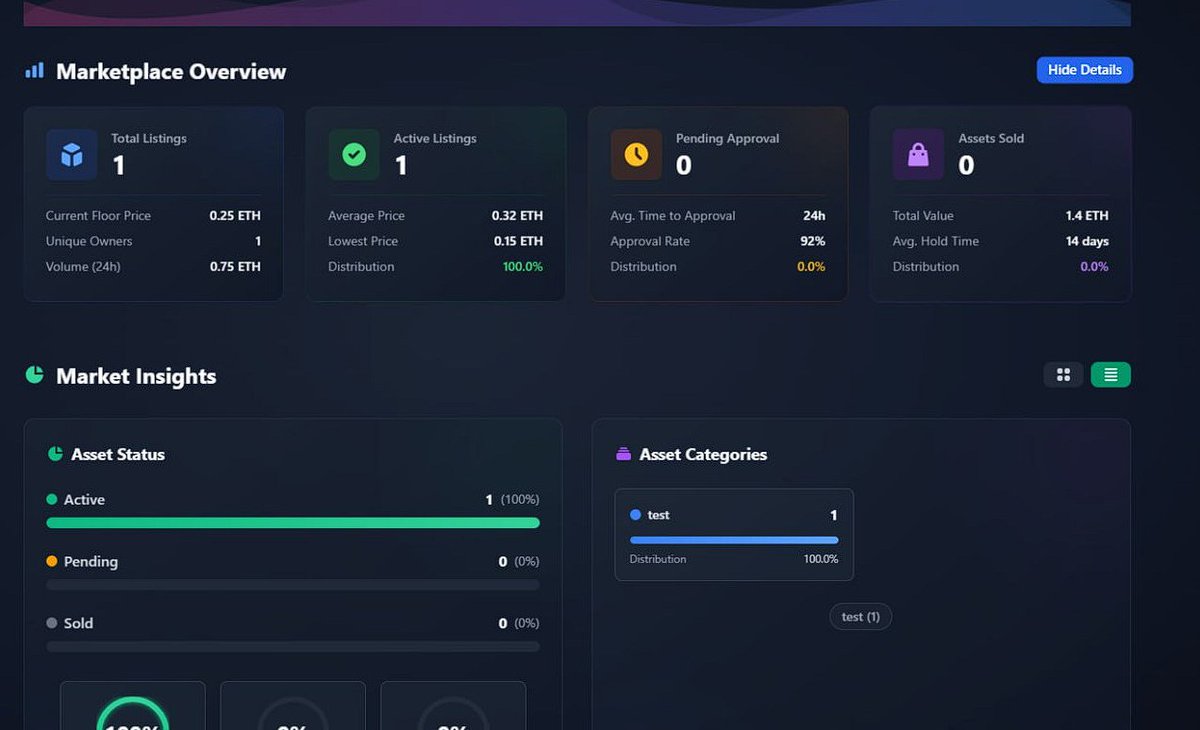
Task: Click the 1 (100%) Active count
Action: point(513,499)
